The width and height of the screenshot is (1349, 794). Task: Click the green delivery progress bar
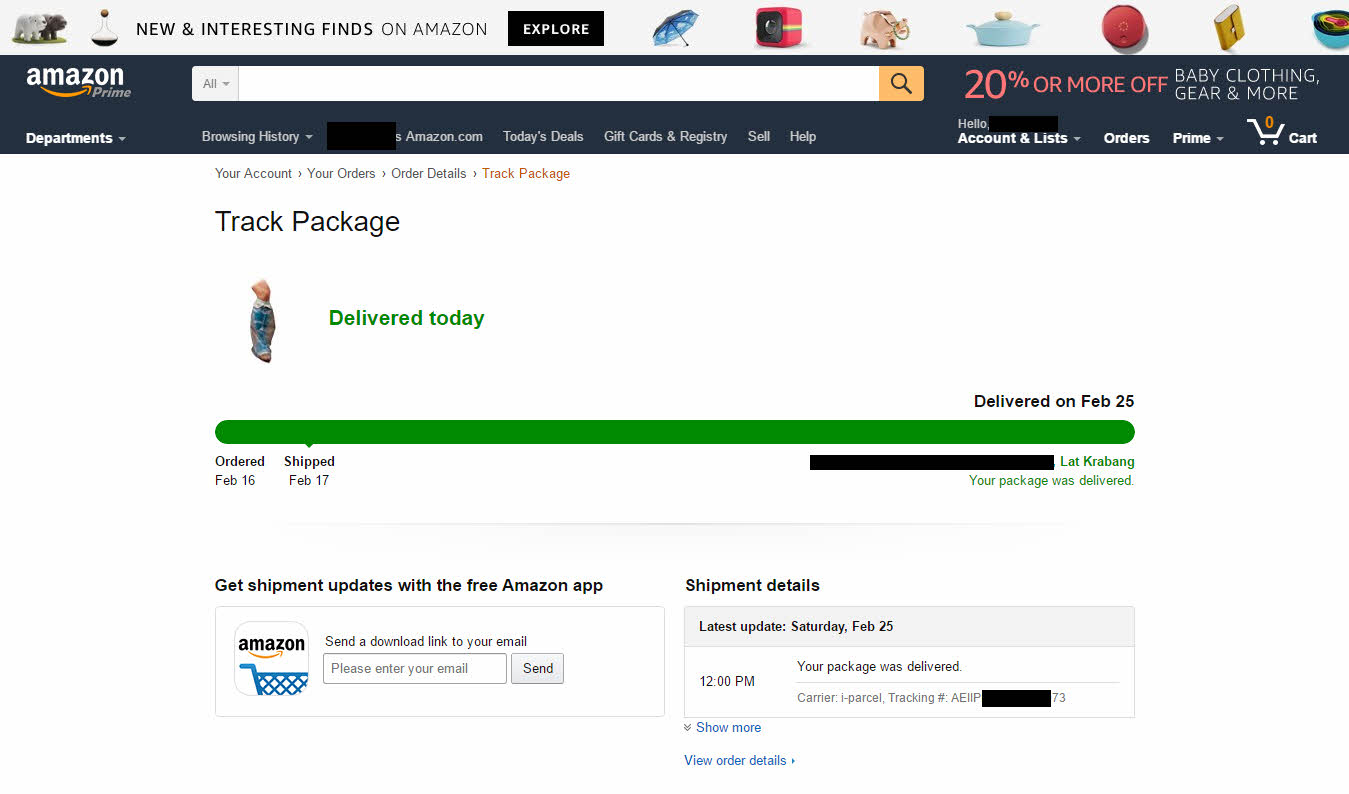675,432
